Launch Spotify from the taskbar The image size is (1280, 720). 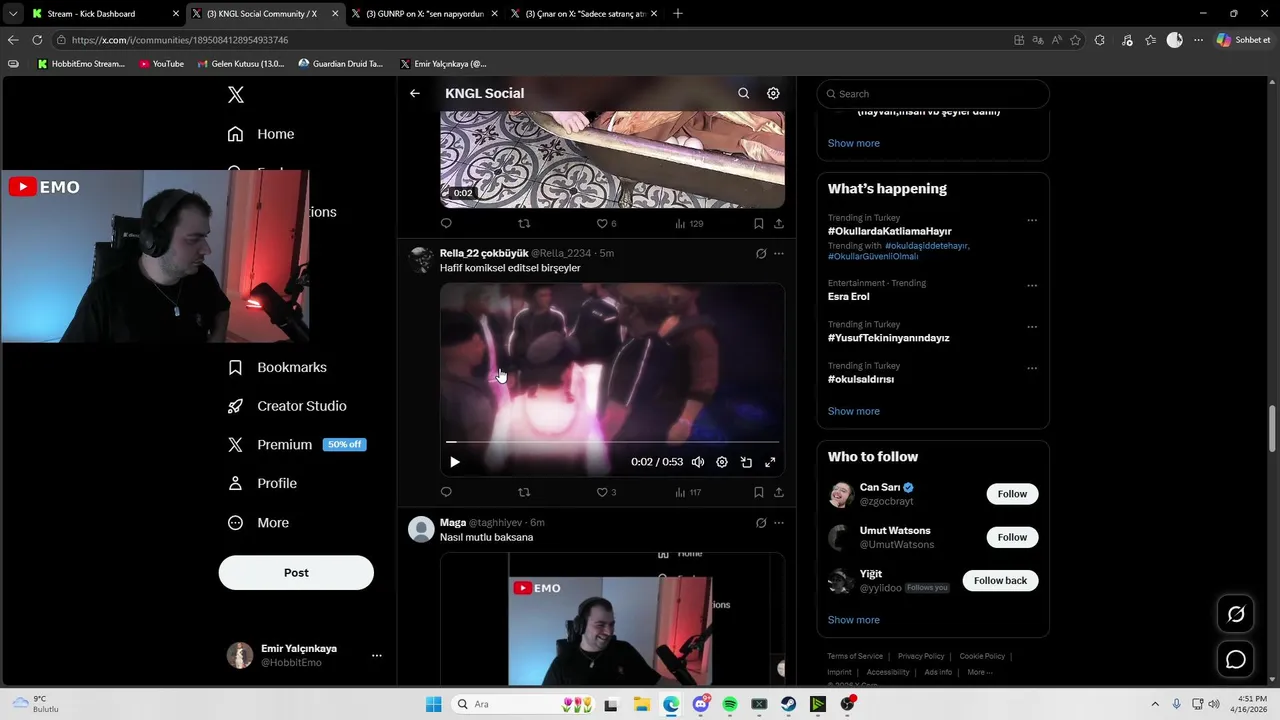730,704
